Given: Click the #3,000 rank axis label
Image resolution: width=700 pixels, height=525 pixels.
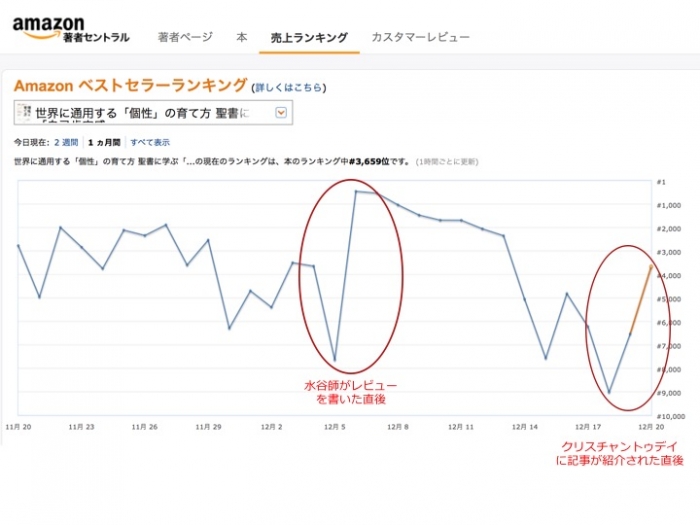Looking at the screenshot, I should (669, 253).
